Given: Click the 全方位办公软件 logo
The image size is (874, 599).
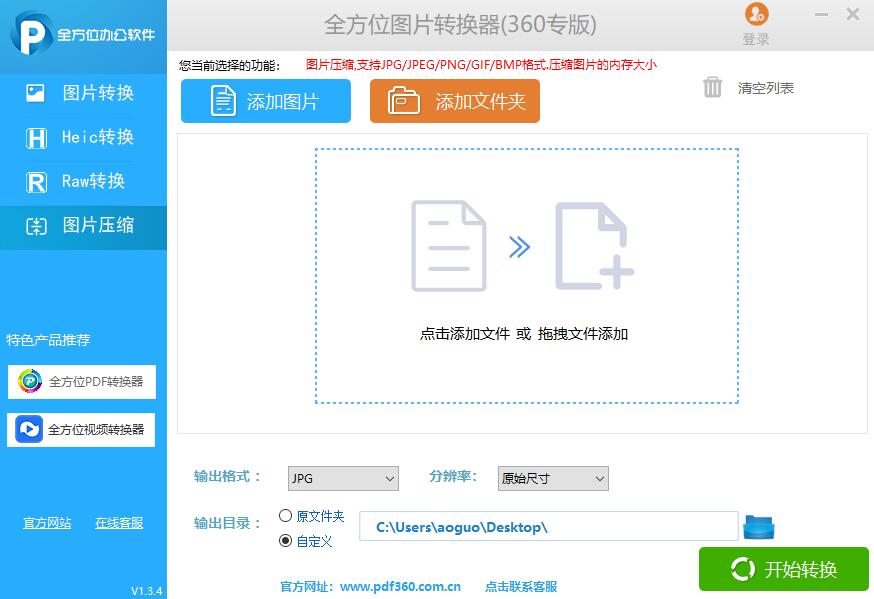Looking at the screenshot, I should [x=82, y=34].
